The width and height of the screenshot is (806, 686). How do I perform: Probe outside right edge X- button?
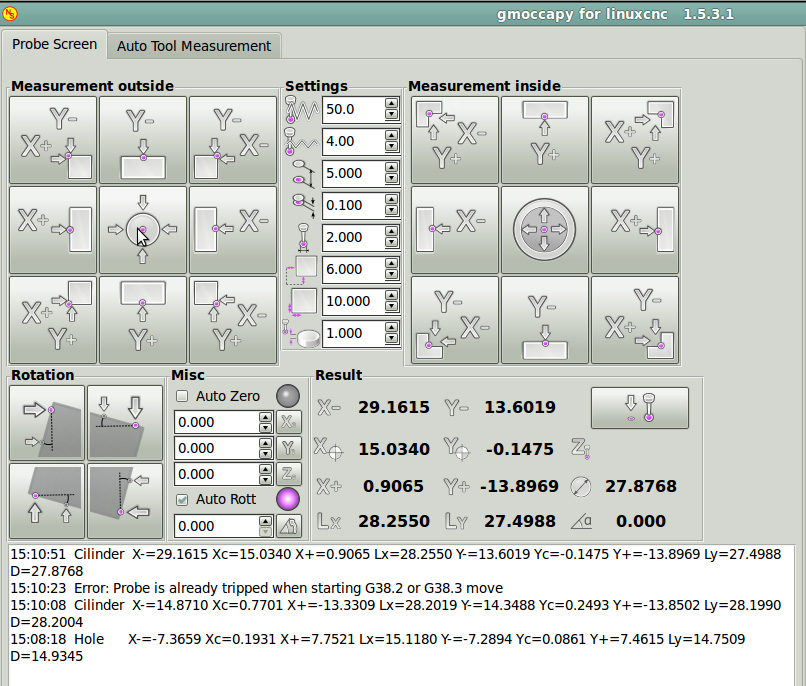pos(233,230)
